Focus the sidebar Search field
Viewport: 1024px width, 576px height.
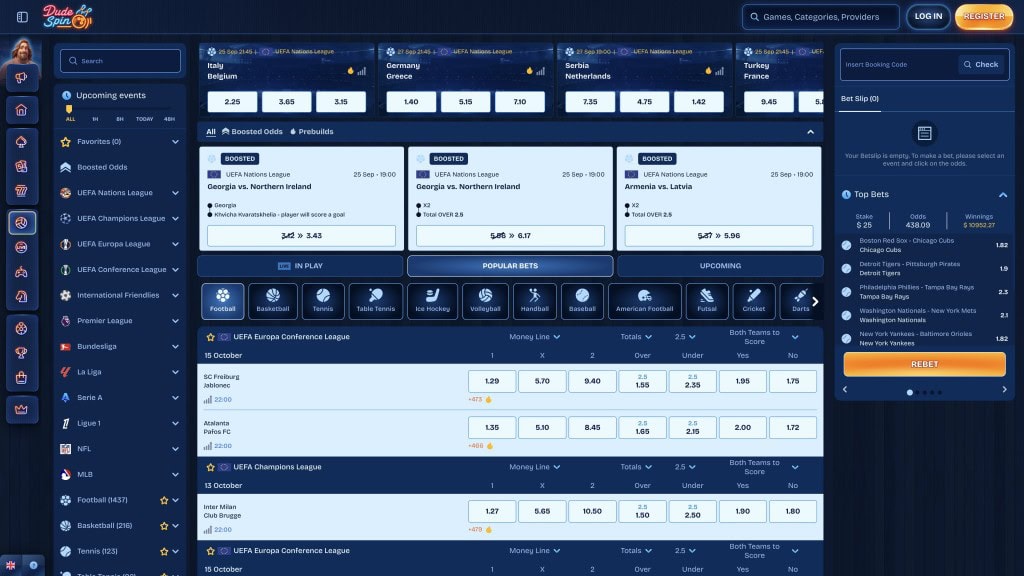tap(120, 61)
